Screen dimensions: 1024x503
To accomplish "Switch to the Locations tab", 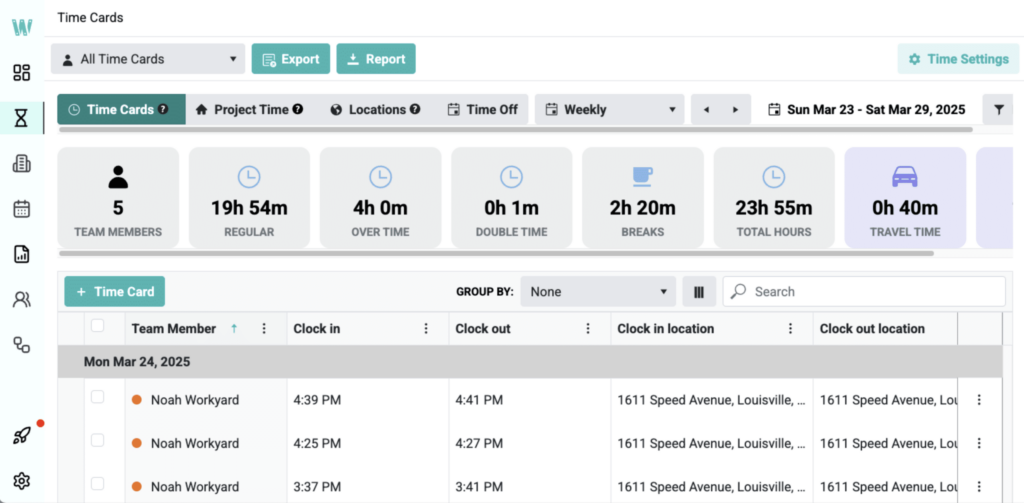I will click(375, 109).
